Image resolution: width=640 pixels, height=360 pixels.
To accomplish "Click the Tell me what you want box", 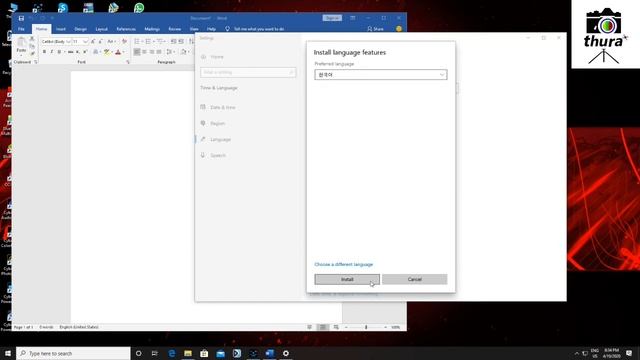I will [259, 29].
